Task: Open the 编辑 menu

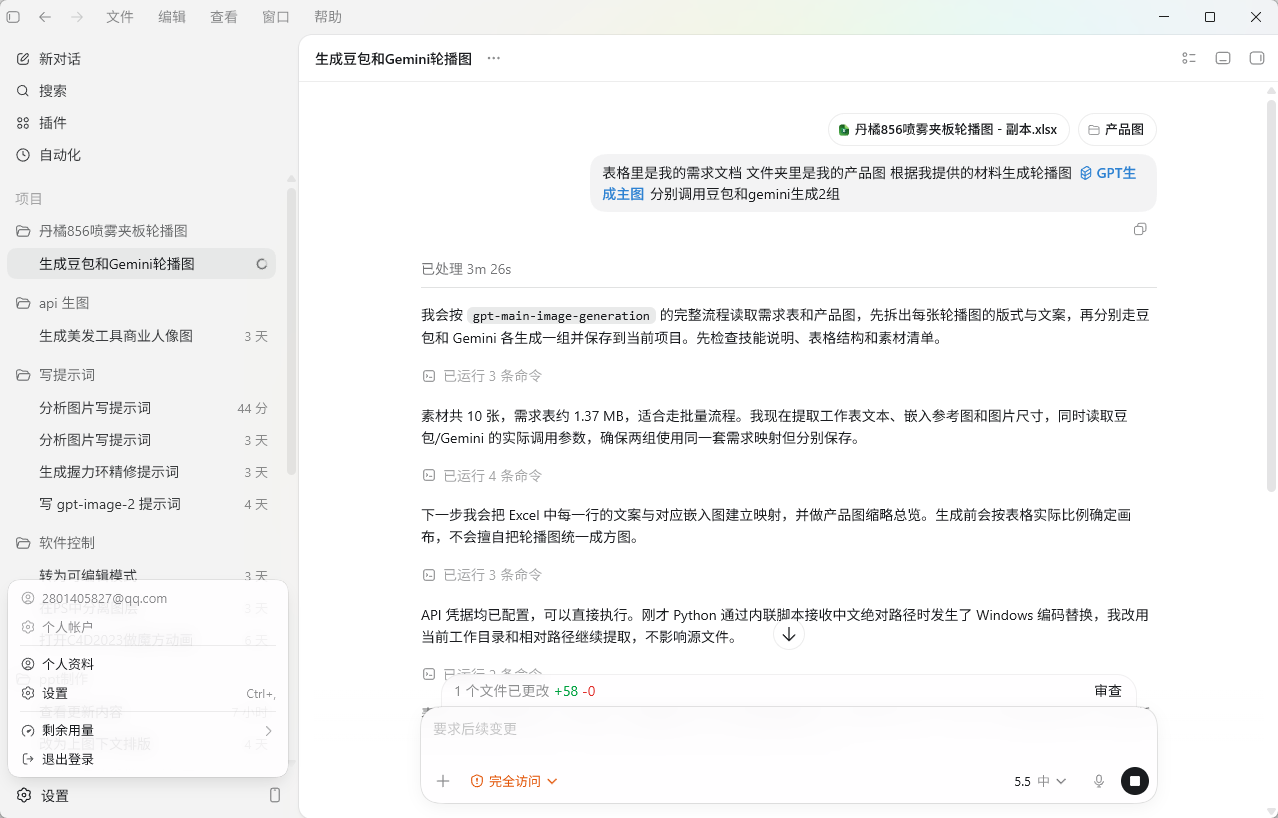Action: point(172,17)
